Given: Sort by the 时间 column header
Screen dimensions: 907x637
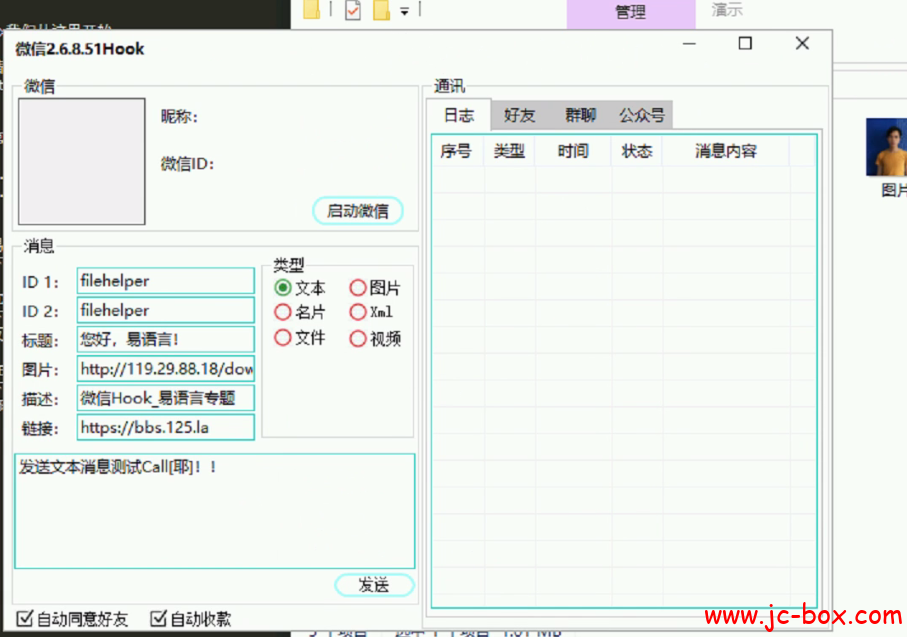Looking at the screenshot, I should tap(573, 152).
